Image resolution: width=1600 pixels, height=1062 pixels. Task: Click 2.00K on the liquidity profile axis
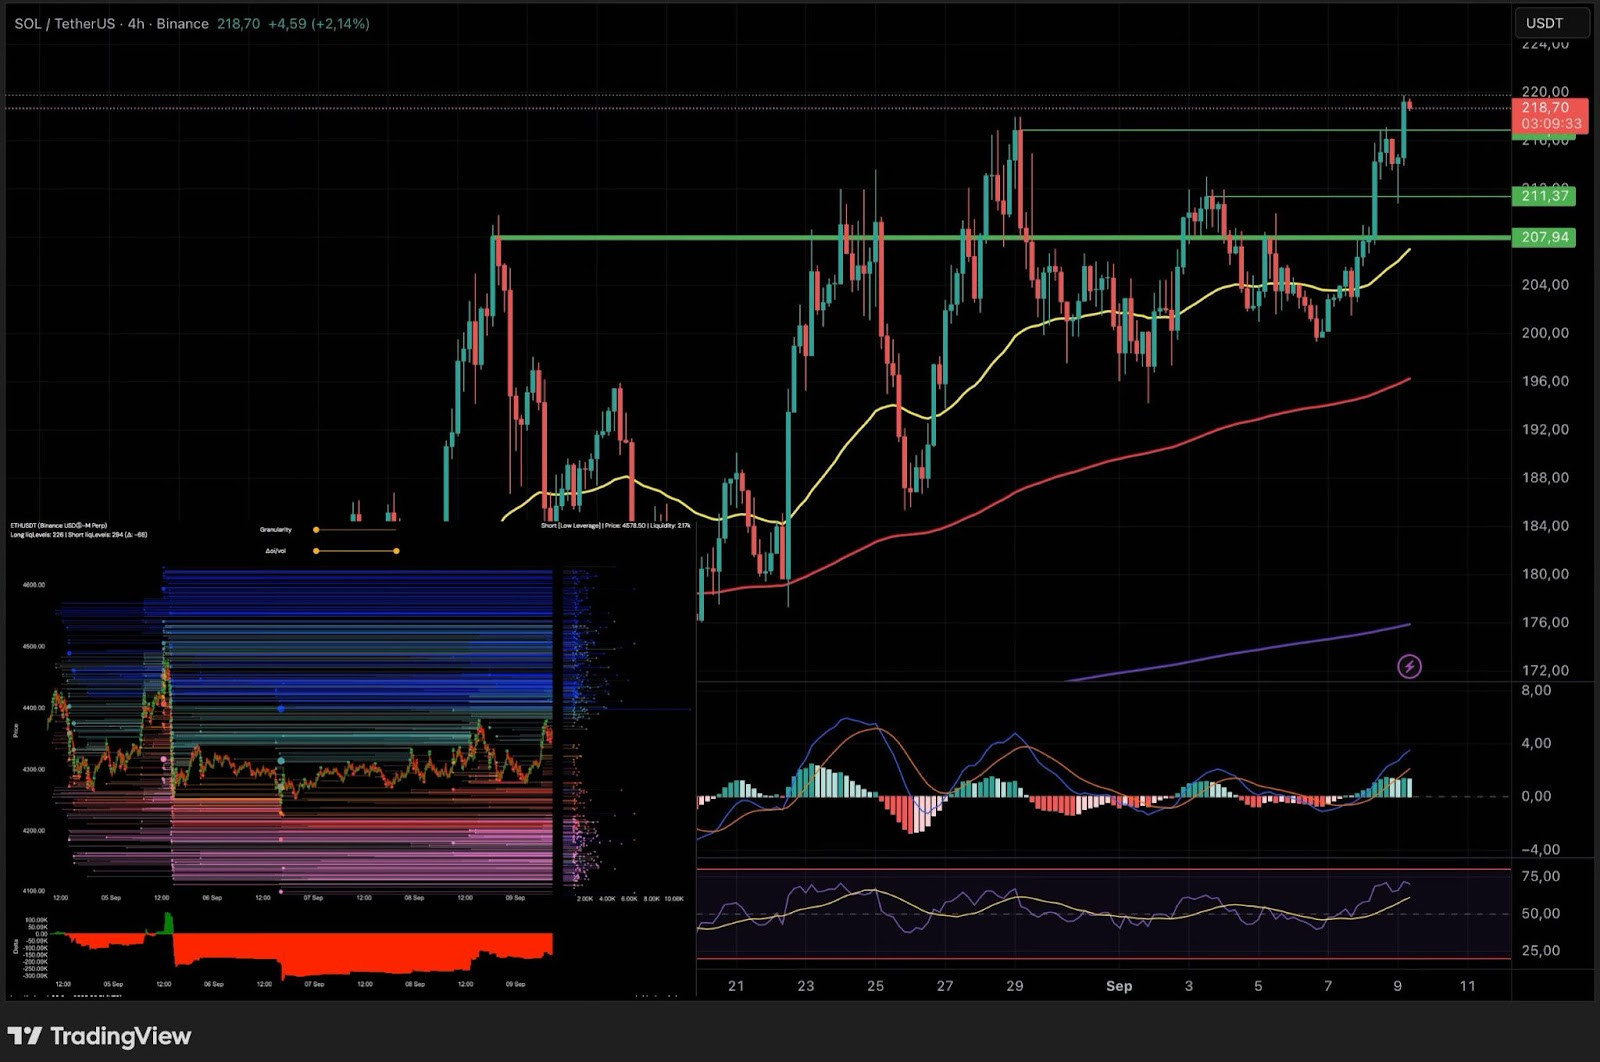coord(586,899)
